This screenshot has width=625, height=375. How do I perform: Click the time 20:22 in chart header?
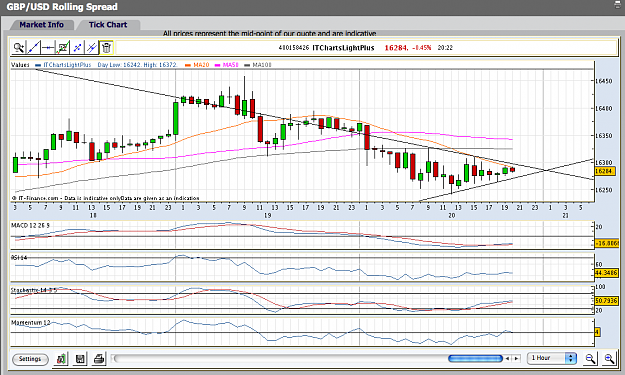(x=445, y=48)
